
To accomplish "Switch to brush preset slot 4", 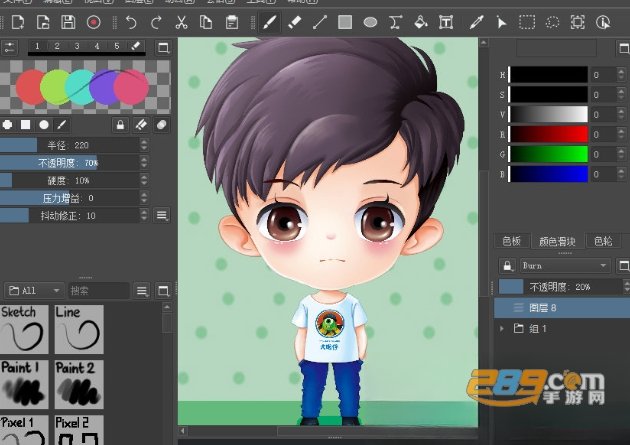I will coord(97,46).
